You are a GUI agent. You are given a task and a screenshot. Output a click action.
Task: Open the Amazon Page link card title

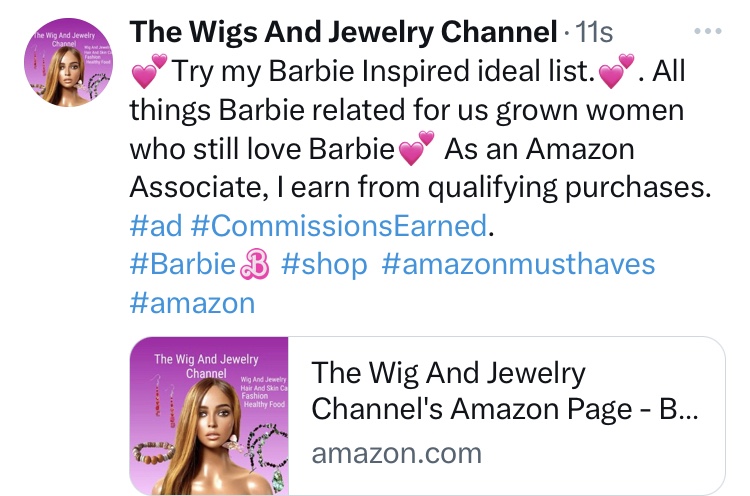tap(505, 390)
